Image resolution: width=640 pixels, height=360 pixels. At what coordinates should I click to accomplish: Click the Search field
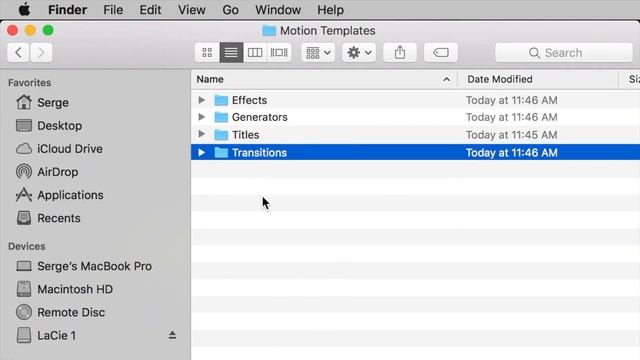(x=564, y=53)
